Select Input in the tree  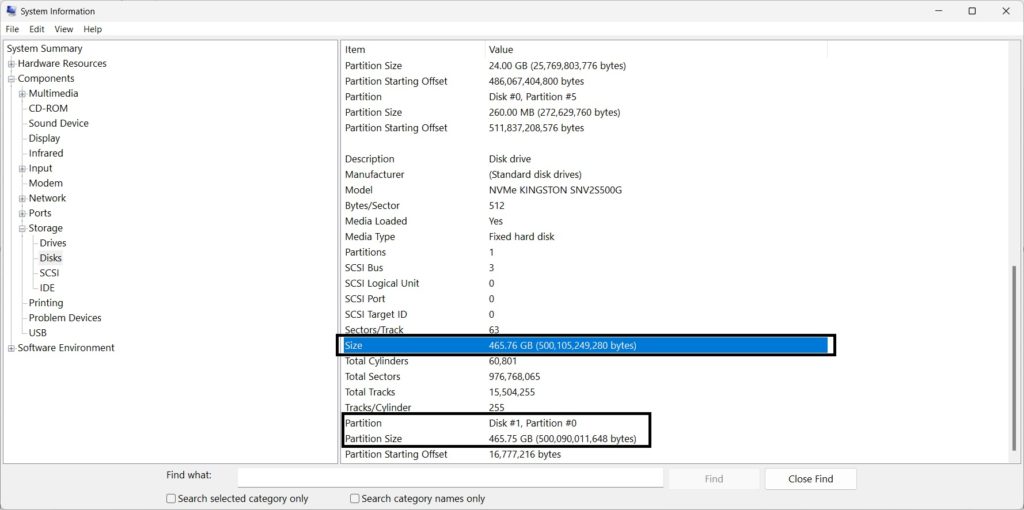tap(40, 168)
